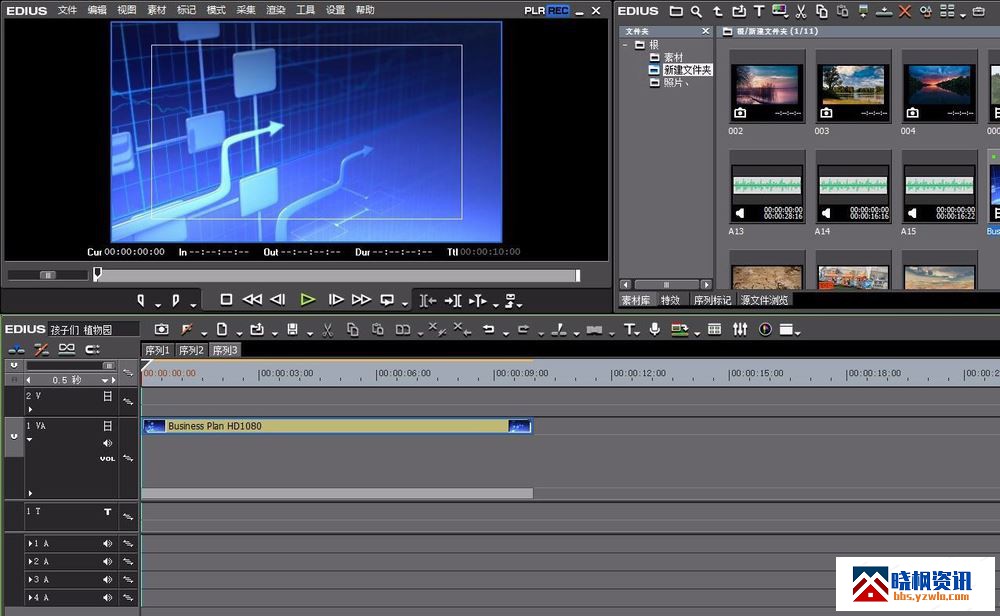Click the Add Clip icon in the bin toolbar
The height and width of the screenshot is (616, 1000).
(739, 11)
